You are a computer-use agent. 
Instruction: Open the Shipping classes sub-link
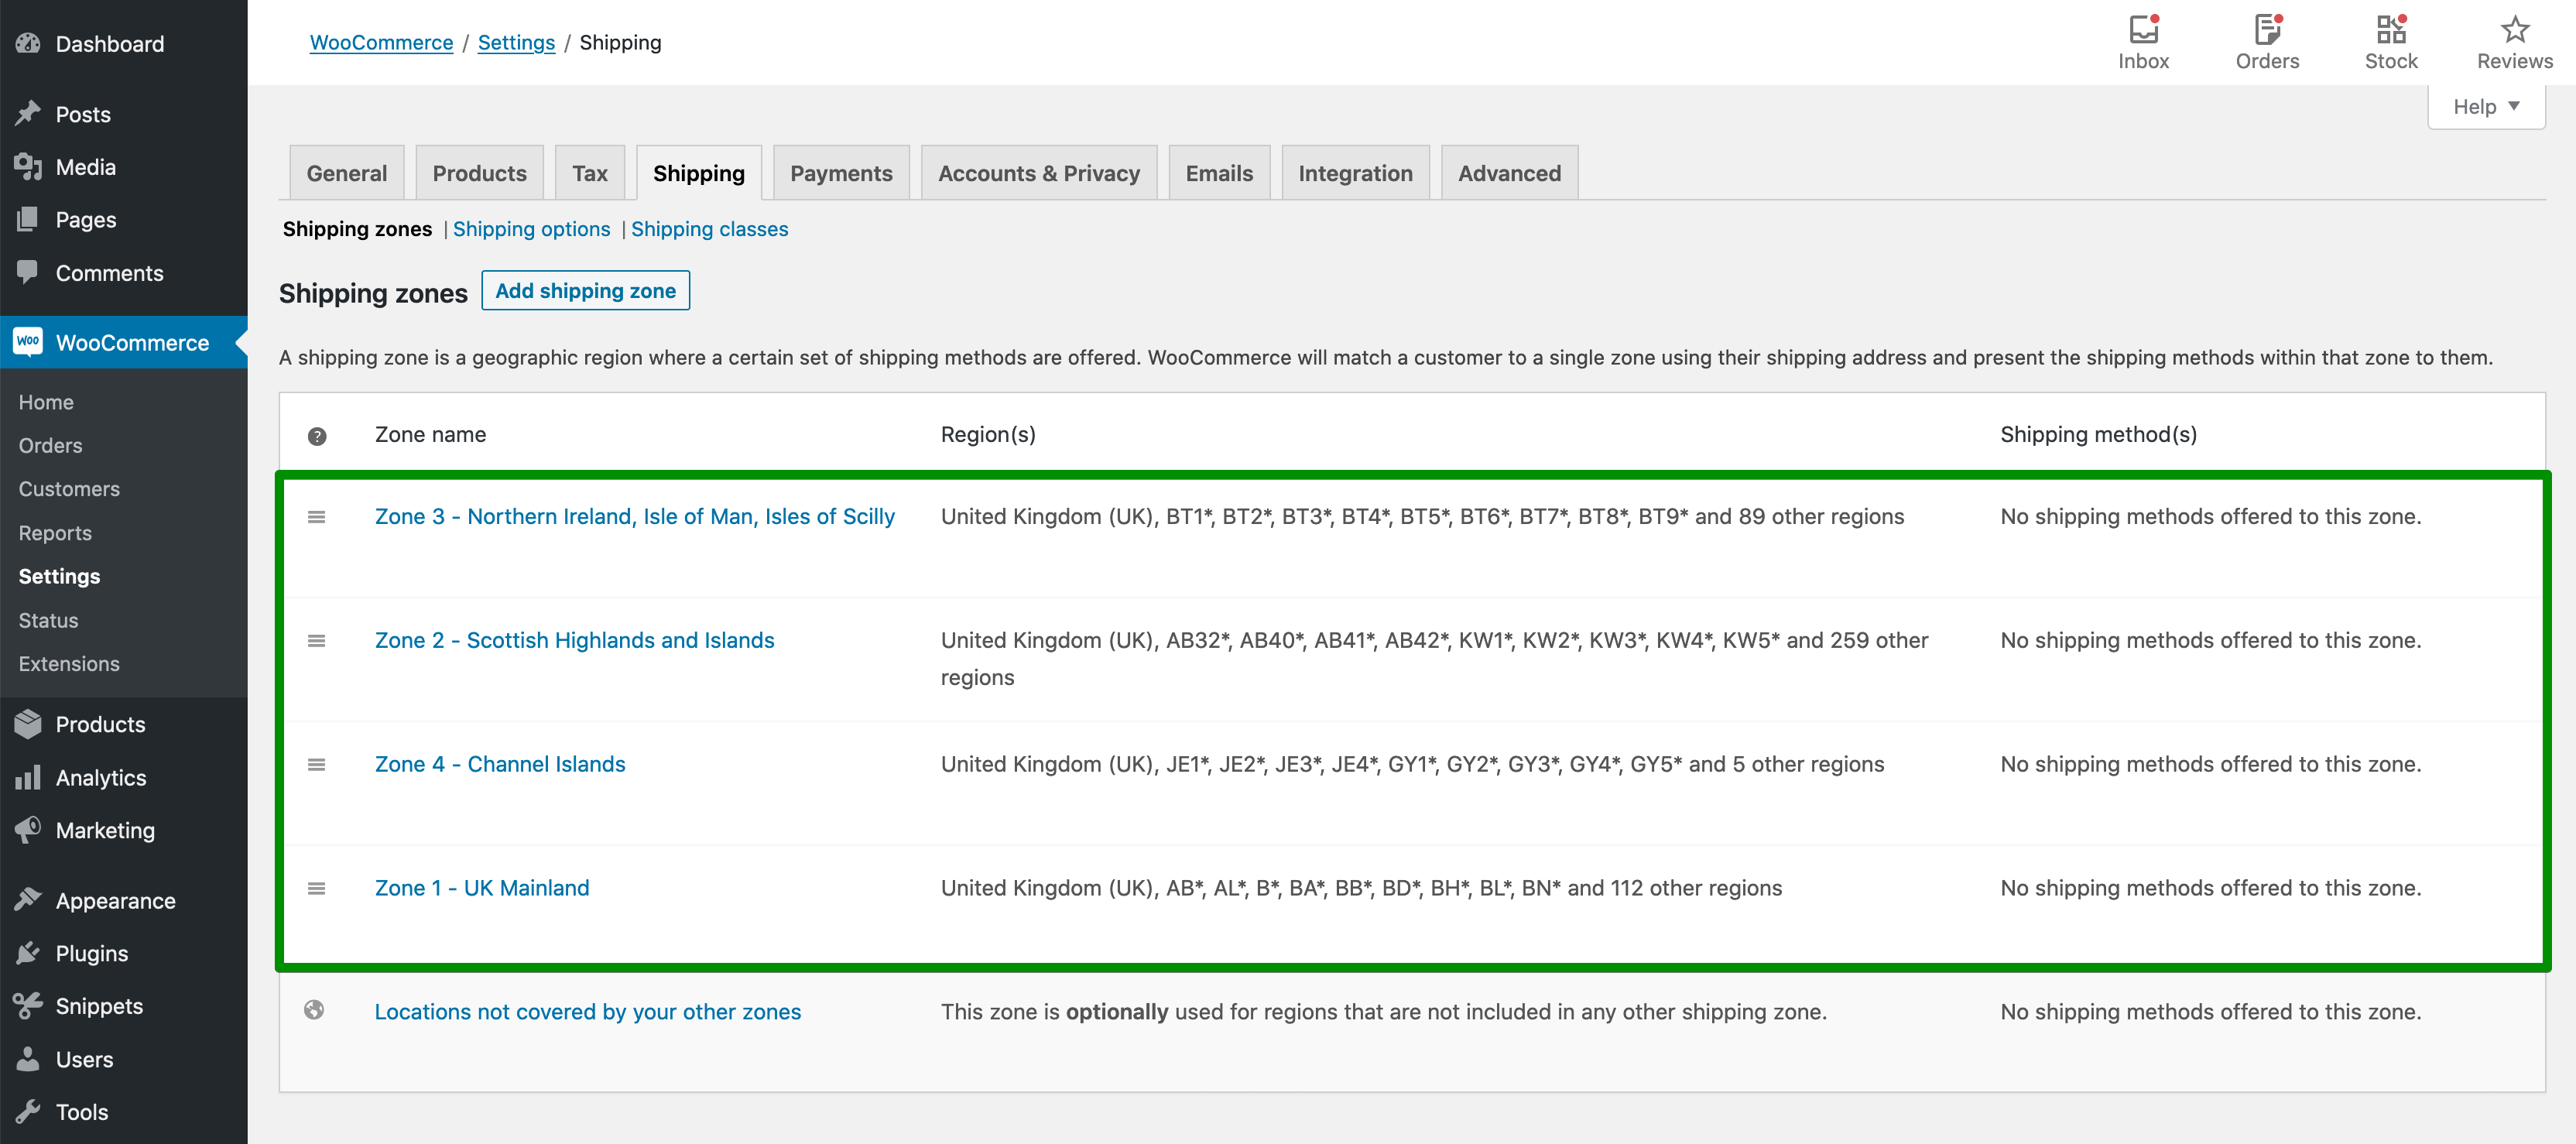click(709, 229)
